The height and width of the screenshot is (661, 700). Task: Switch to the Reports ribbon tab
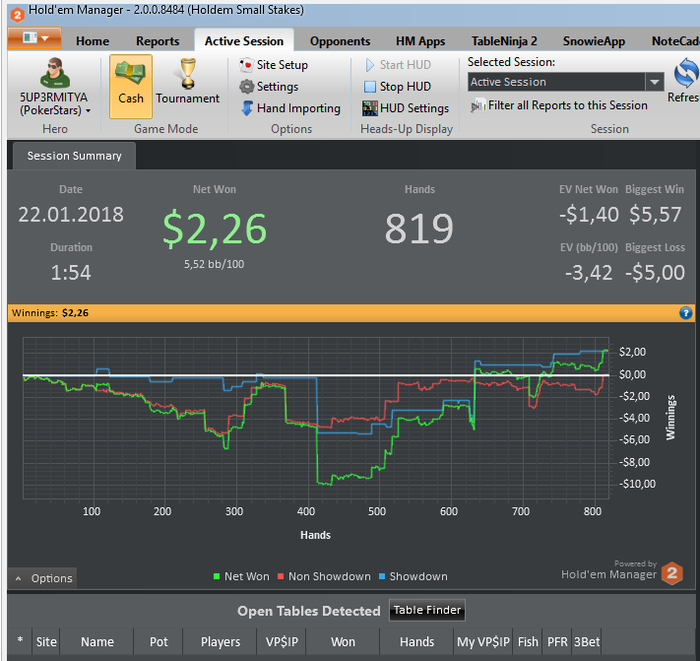coord(158,41)
